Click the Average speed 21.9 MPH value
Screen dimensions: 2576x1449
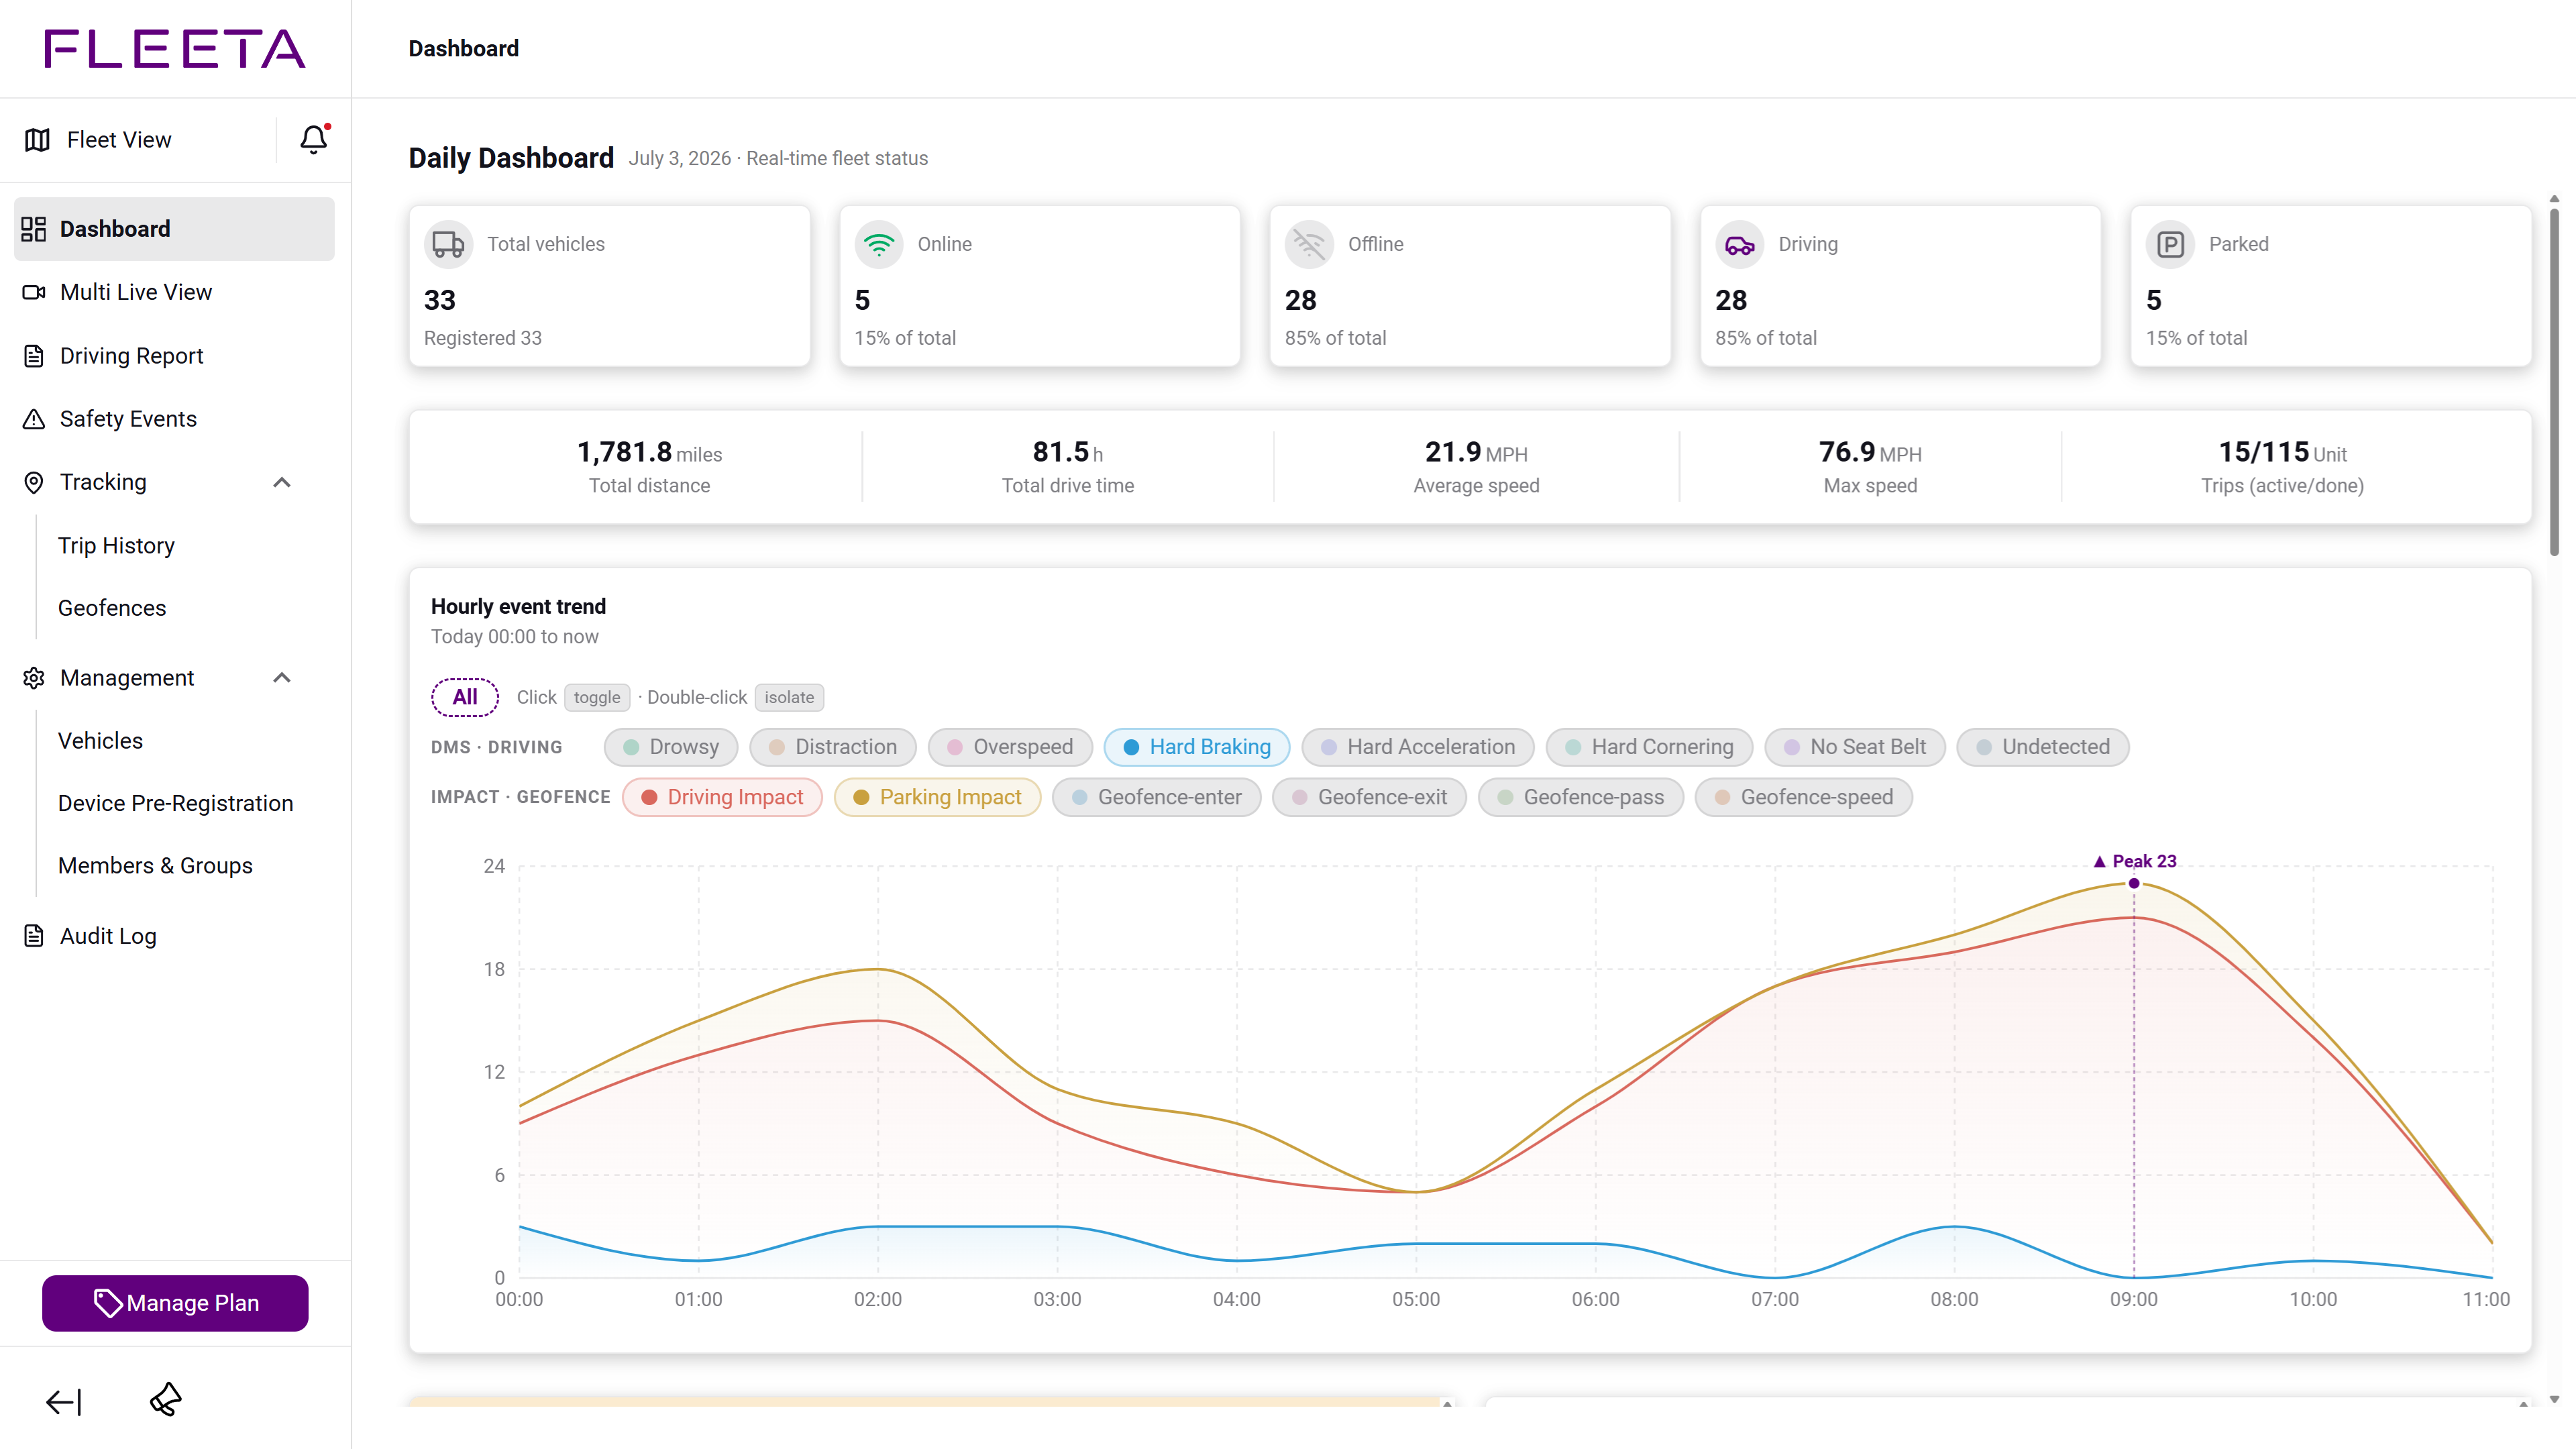tap(1476, 452)
